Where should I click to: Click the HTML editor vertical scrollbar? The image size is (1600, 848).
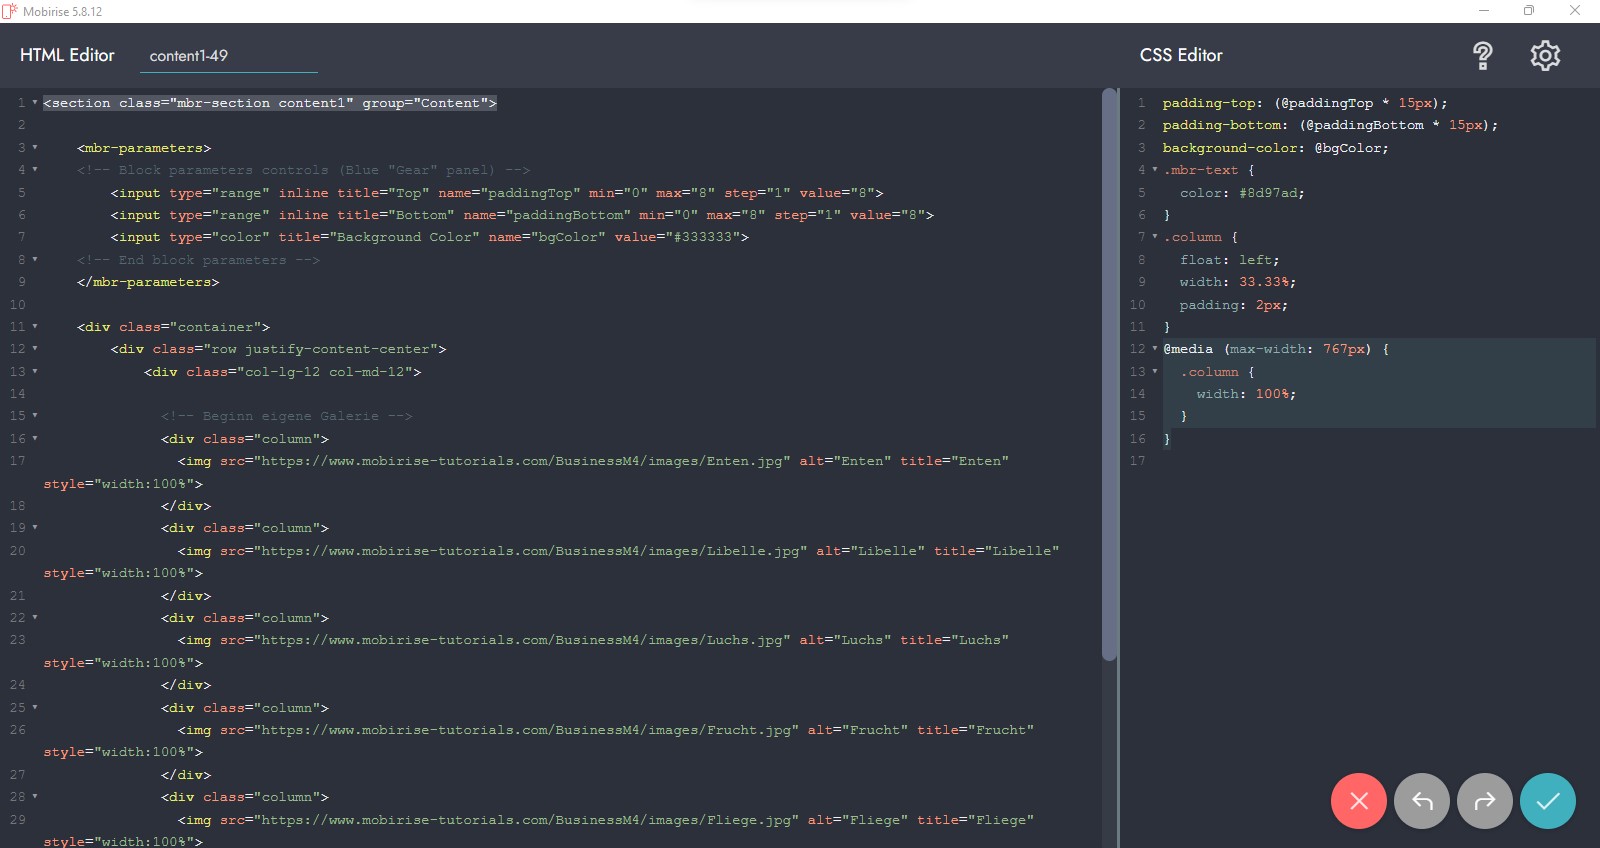click(x=1108, y=375)
